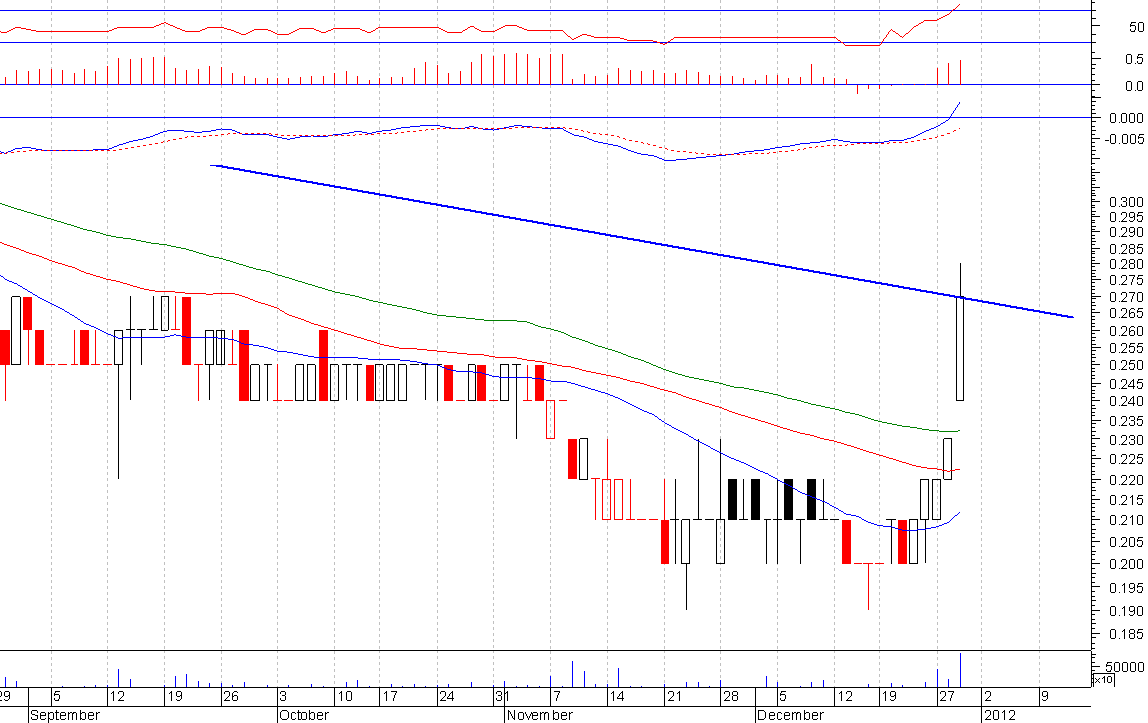Select the 0.215 price axis label
1148x723 pixels.
pyautogui.click(x=1127, y=500)
